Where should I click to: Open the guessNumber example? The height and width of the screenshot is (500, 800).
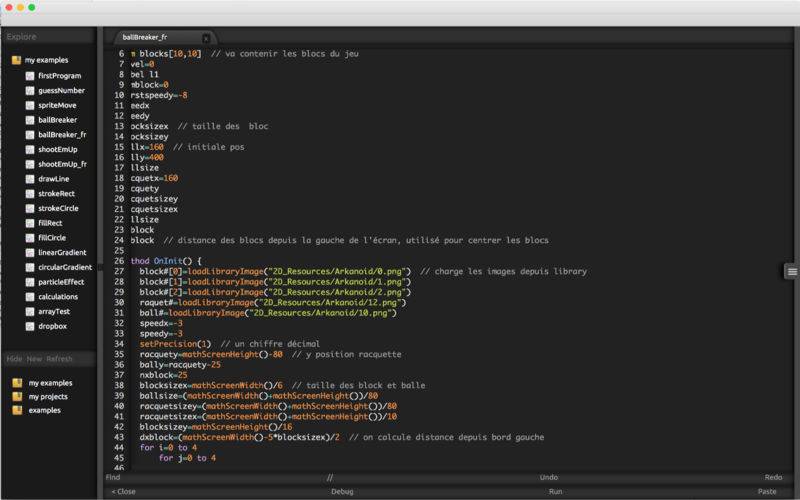(x=61, y=90)
